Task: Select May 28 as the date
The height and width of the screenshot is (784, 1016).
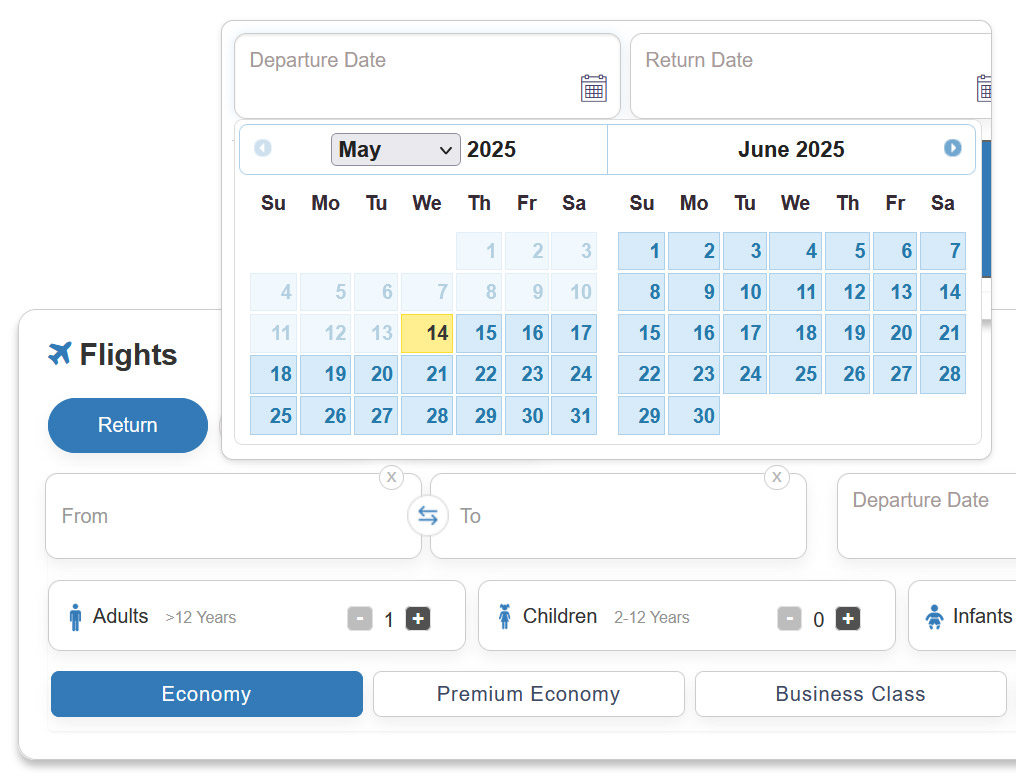Action: tap(427, 415)
